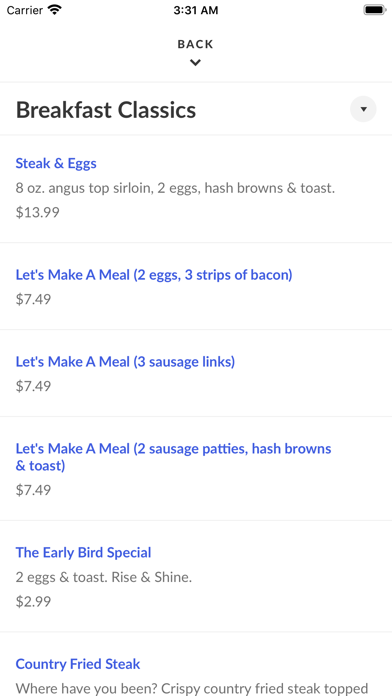Tap the $13.99 price of Steak & Eggs

click(37, 212)
